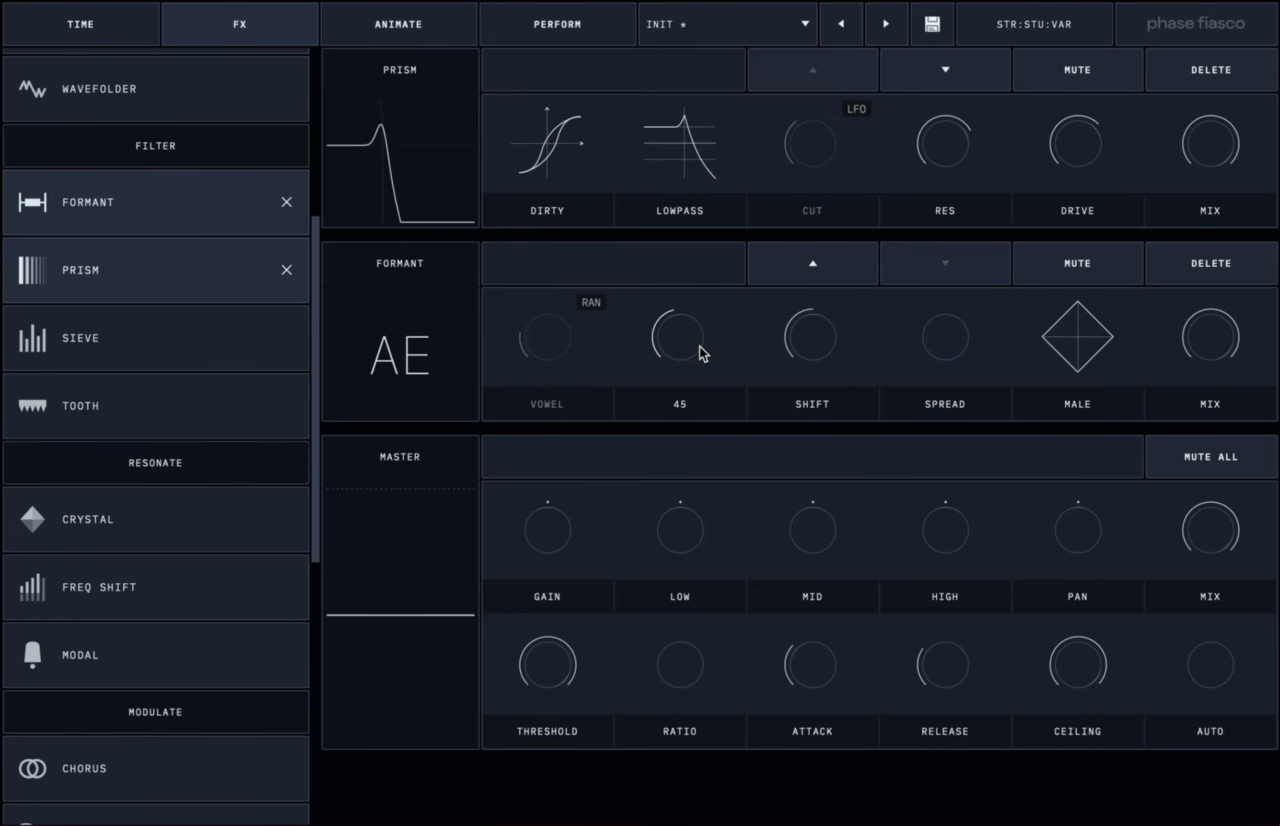This screenshot has height=826, width=1280.
Task: Open the INIT preset dropdown
Action: pyautogui.click(x=728, y=24)
